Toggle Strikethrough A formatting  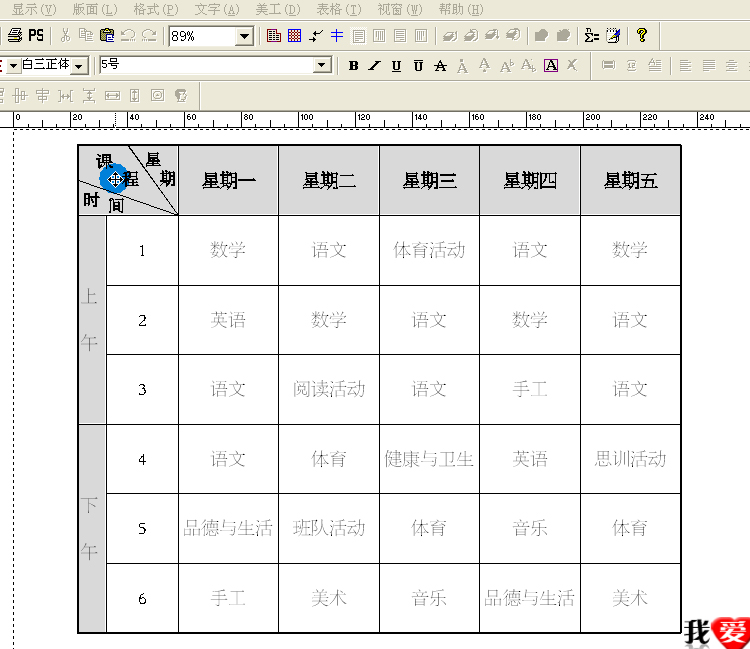point(440,66)
